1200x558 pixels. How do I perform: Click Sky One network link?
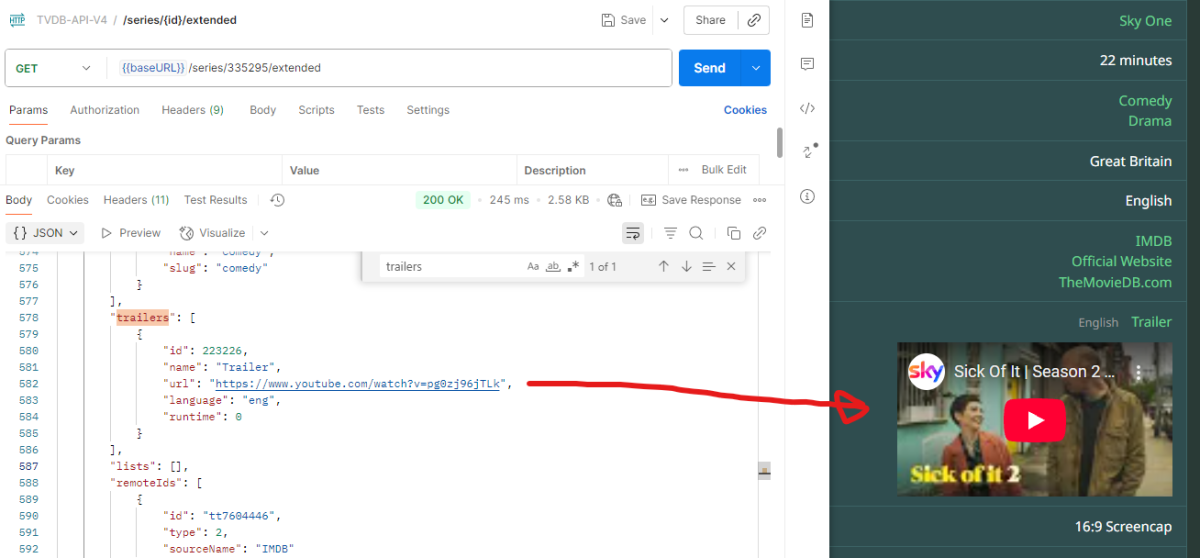click(x=1145, y=21)
